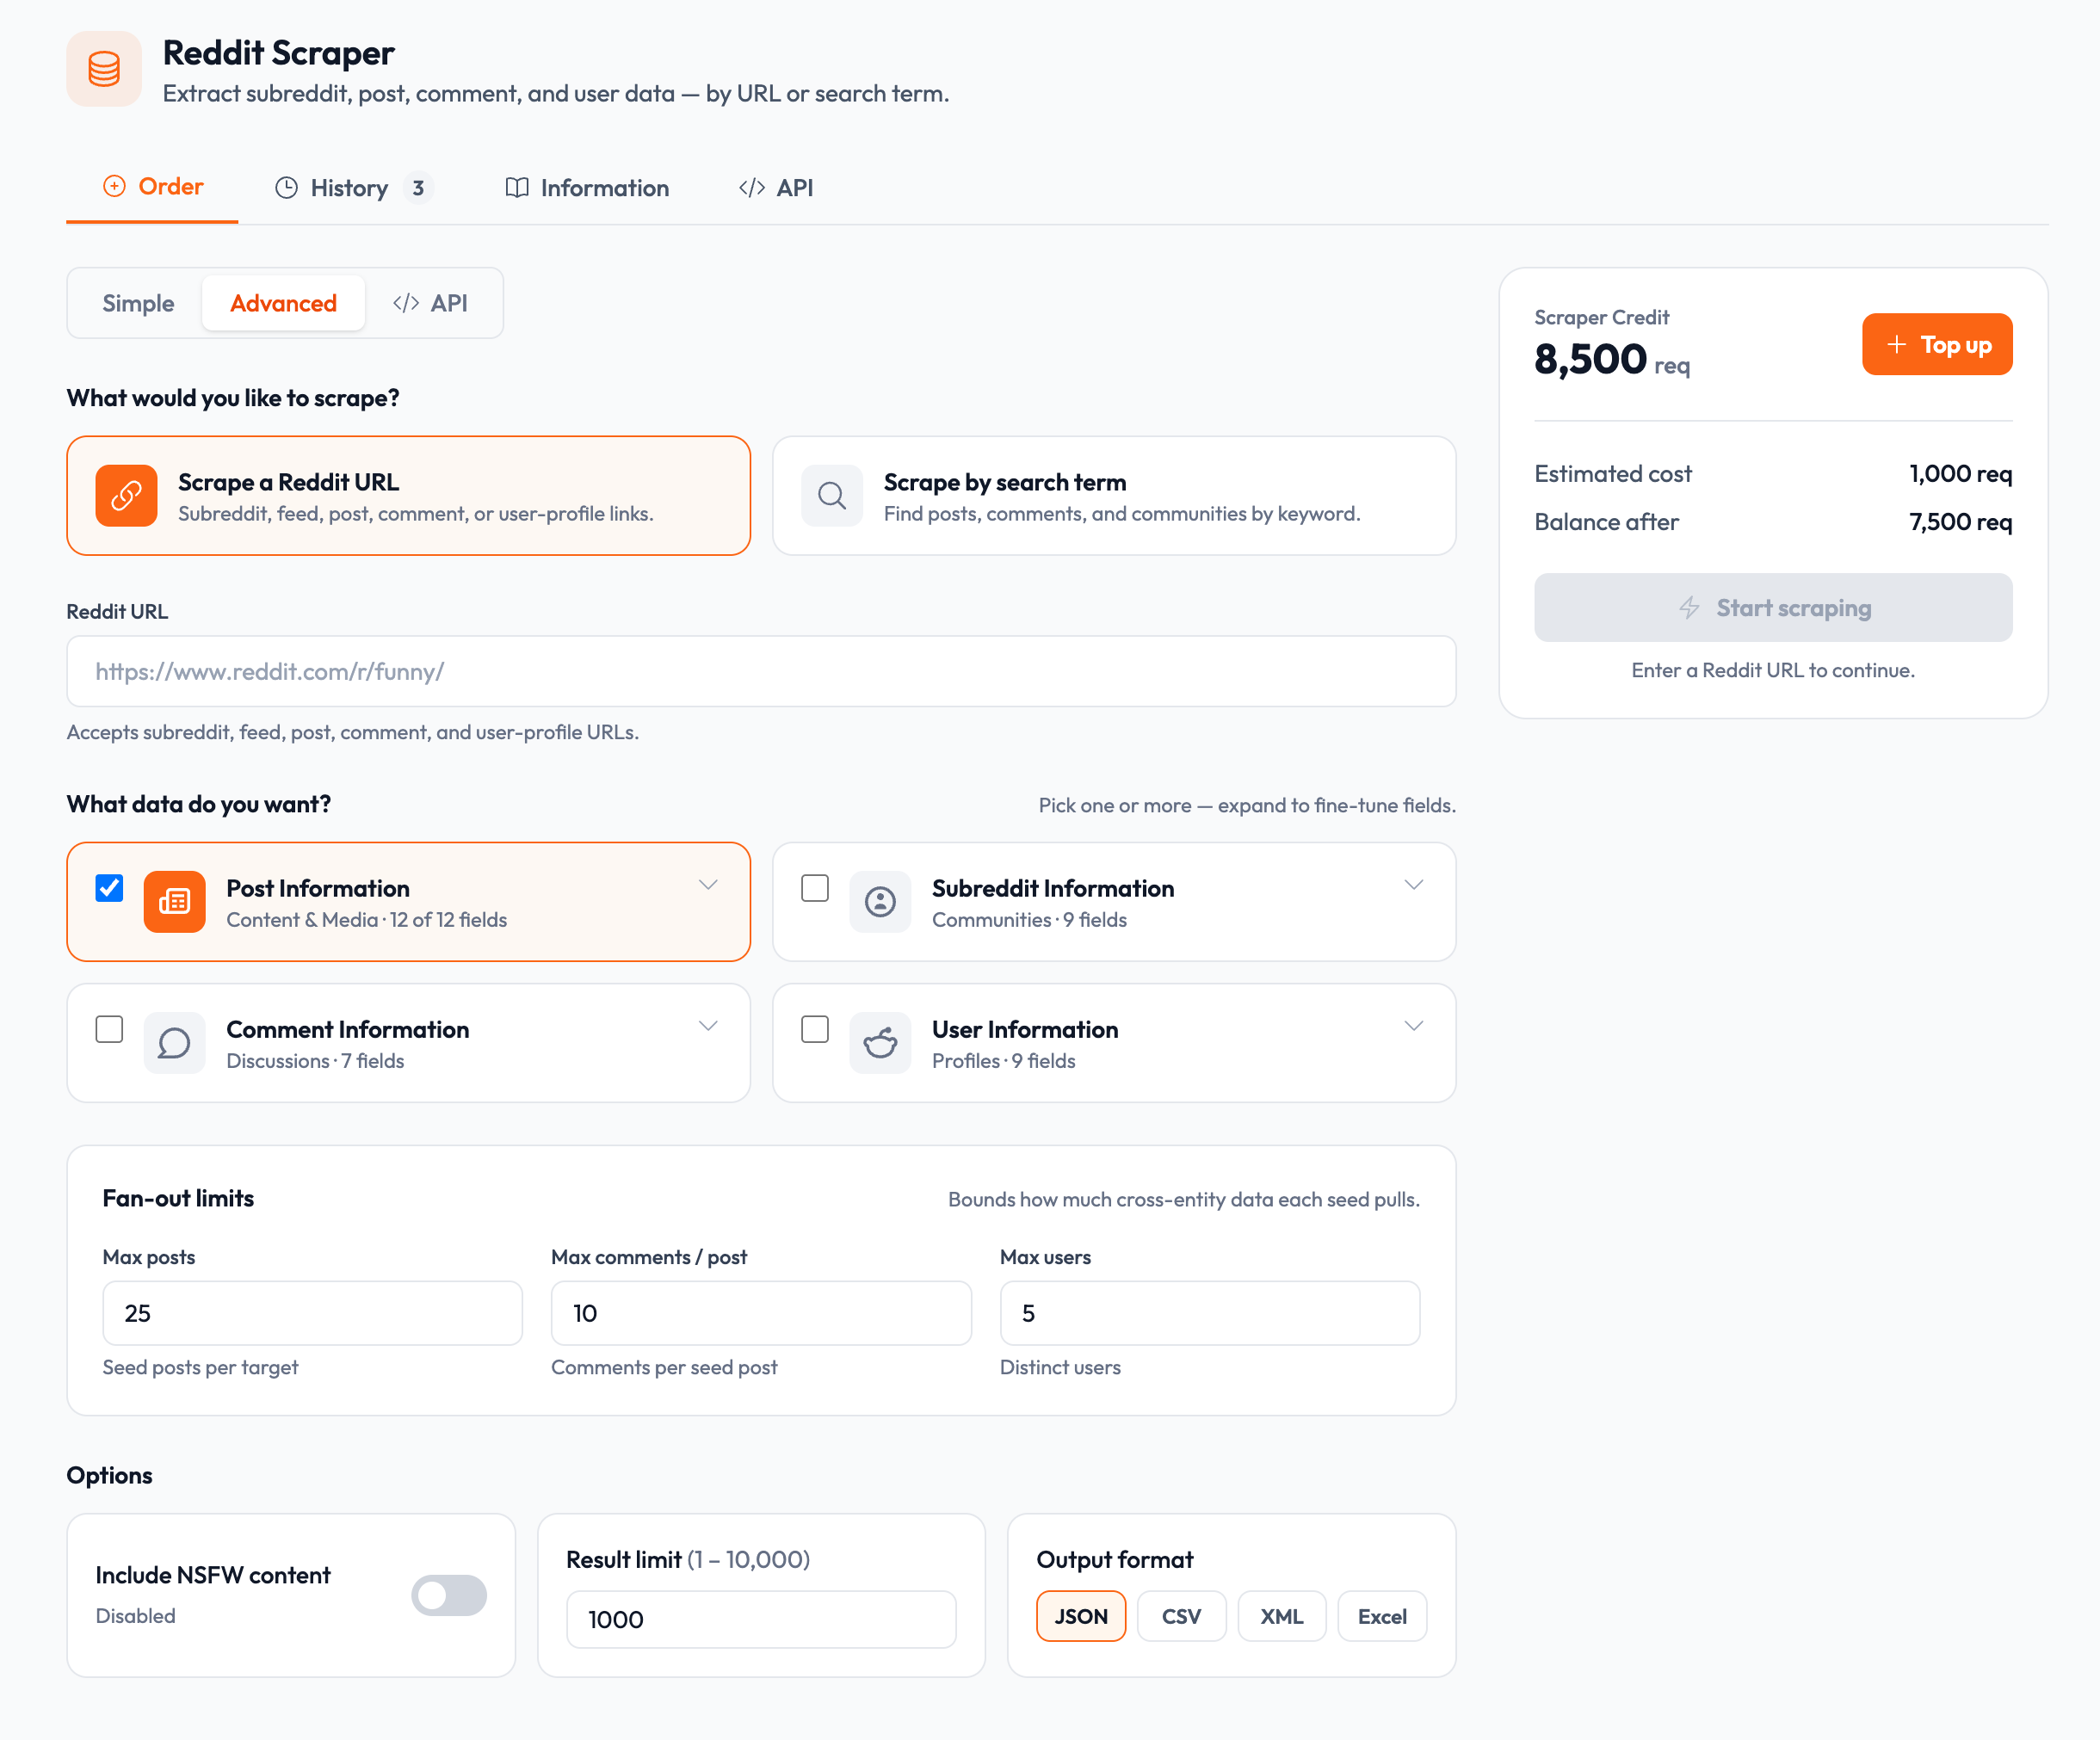The height and width of the screenshot is (1740, 2100).
Task: Click the "What would you like to scrape?" heading
Action: (x=233, y=398)
